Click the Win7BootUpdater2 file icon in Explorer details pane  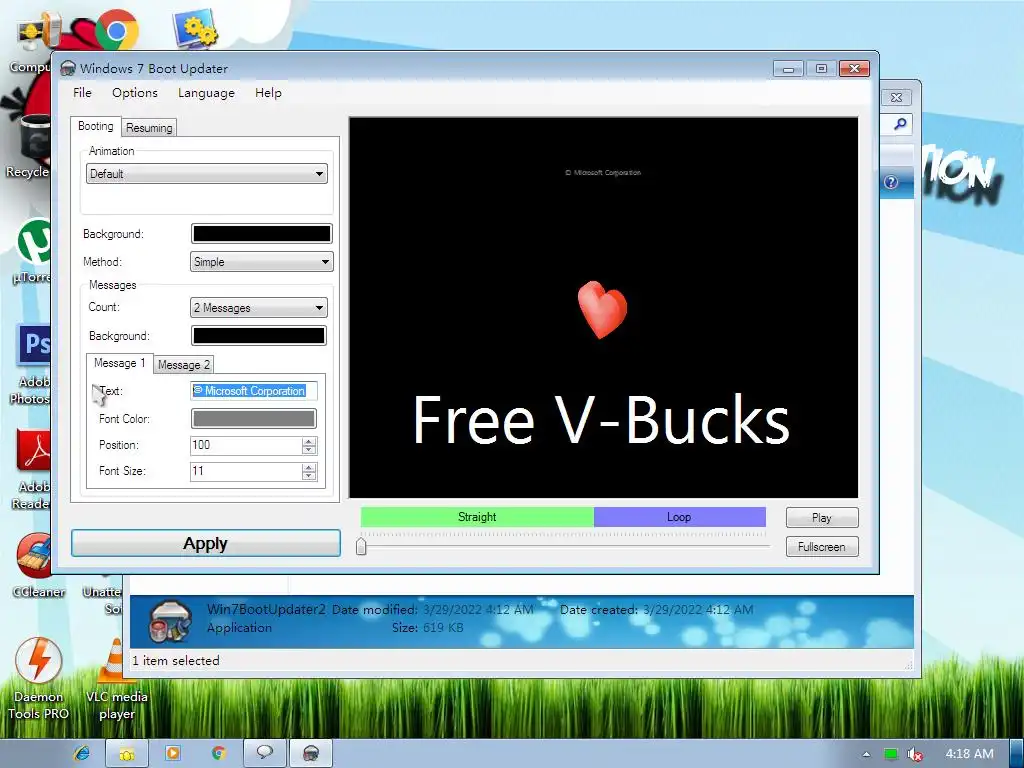point(171,620)
